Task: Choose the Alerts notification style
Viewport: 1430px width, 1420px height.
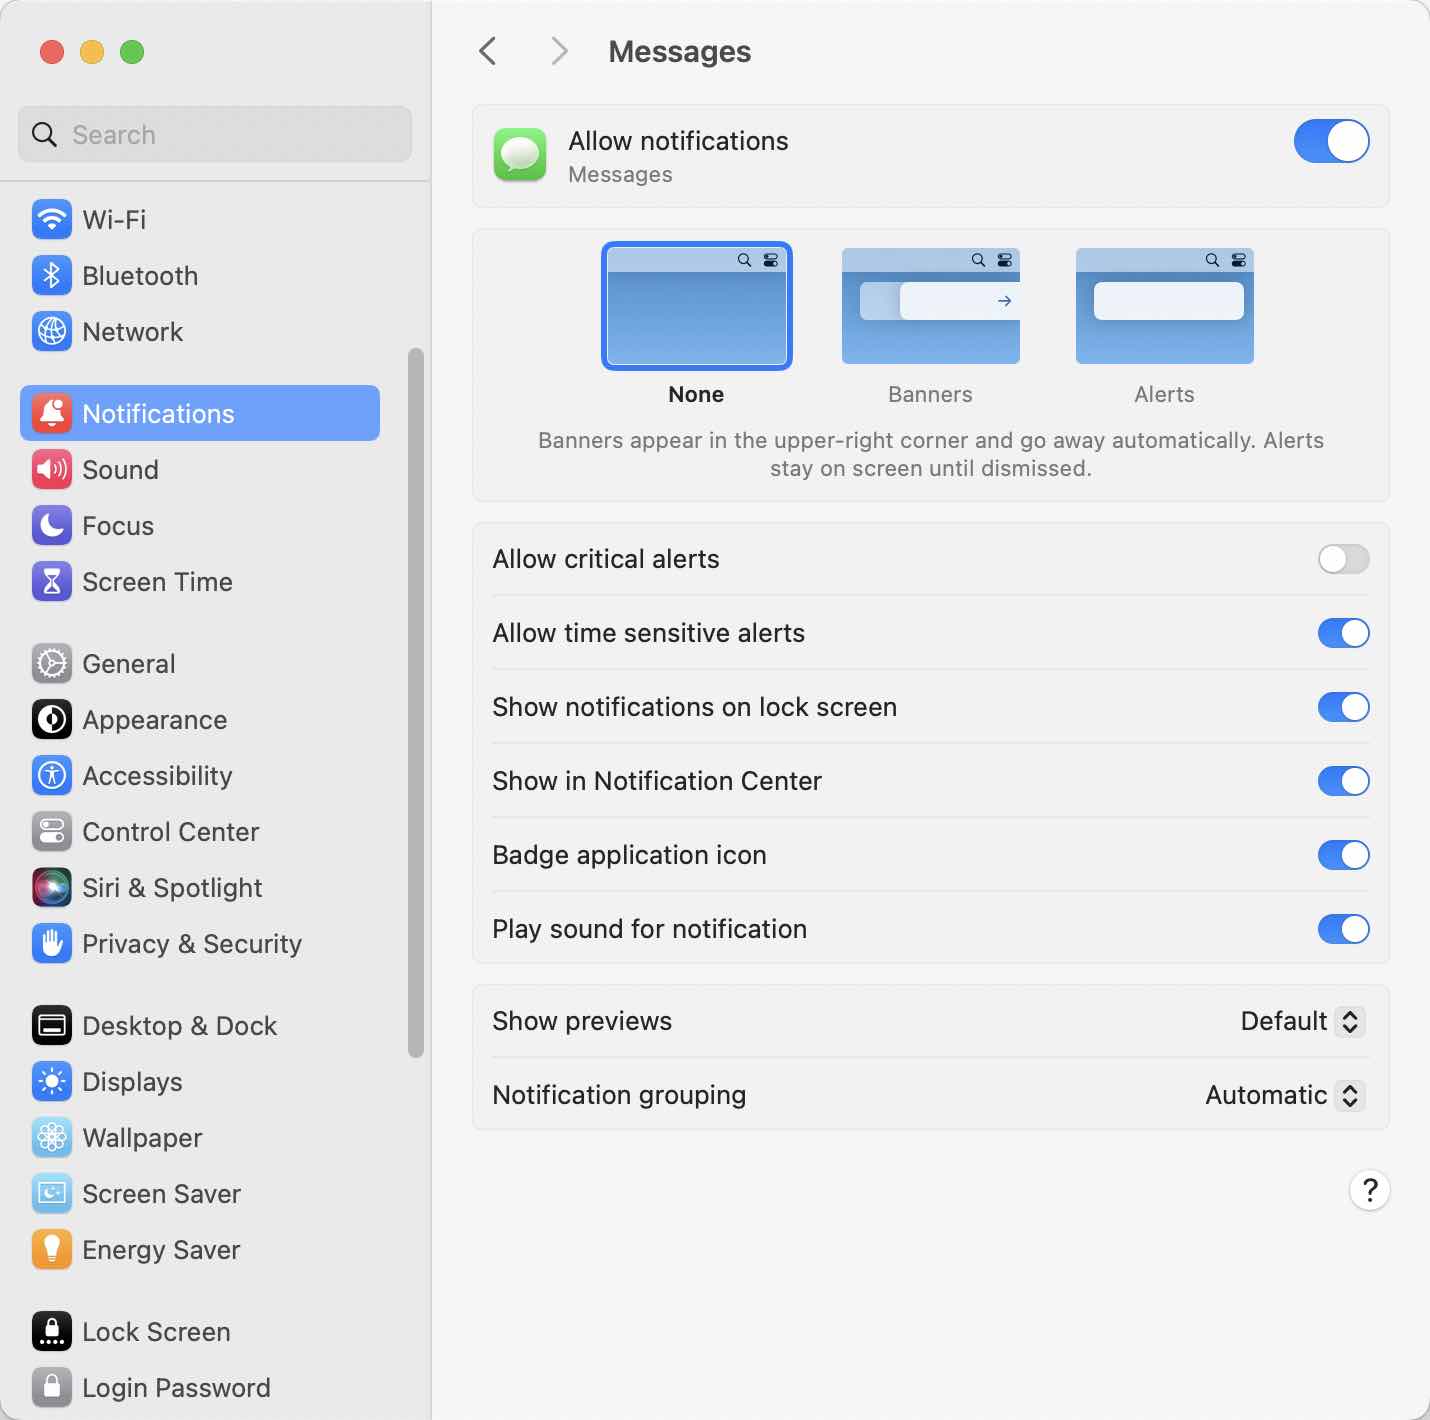Action: pos(1164,307)
